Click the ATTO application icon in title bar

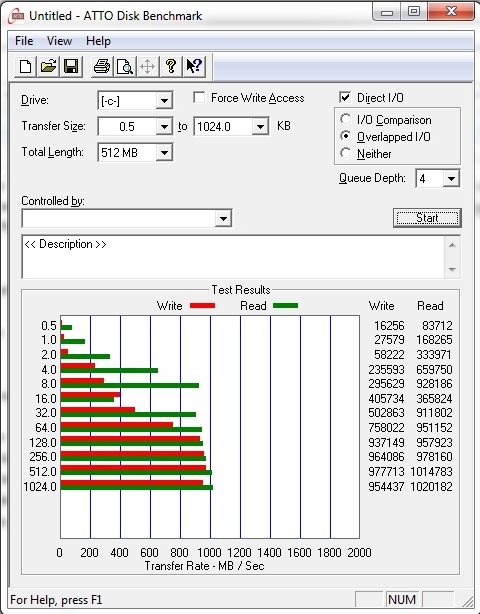pos(17,16)
